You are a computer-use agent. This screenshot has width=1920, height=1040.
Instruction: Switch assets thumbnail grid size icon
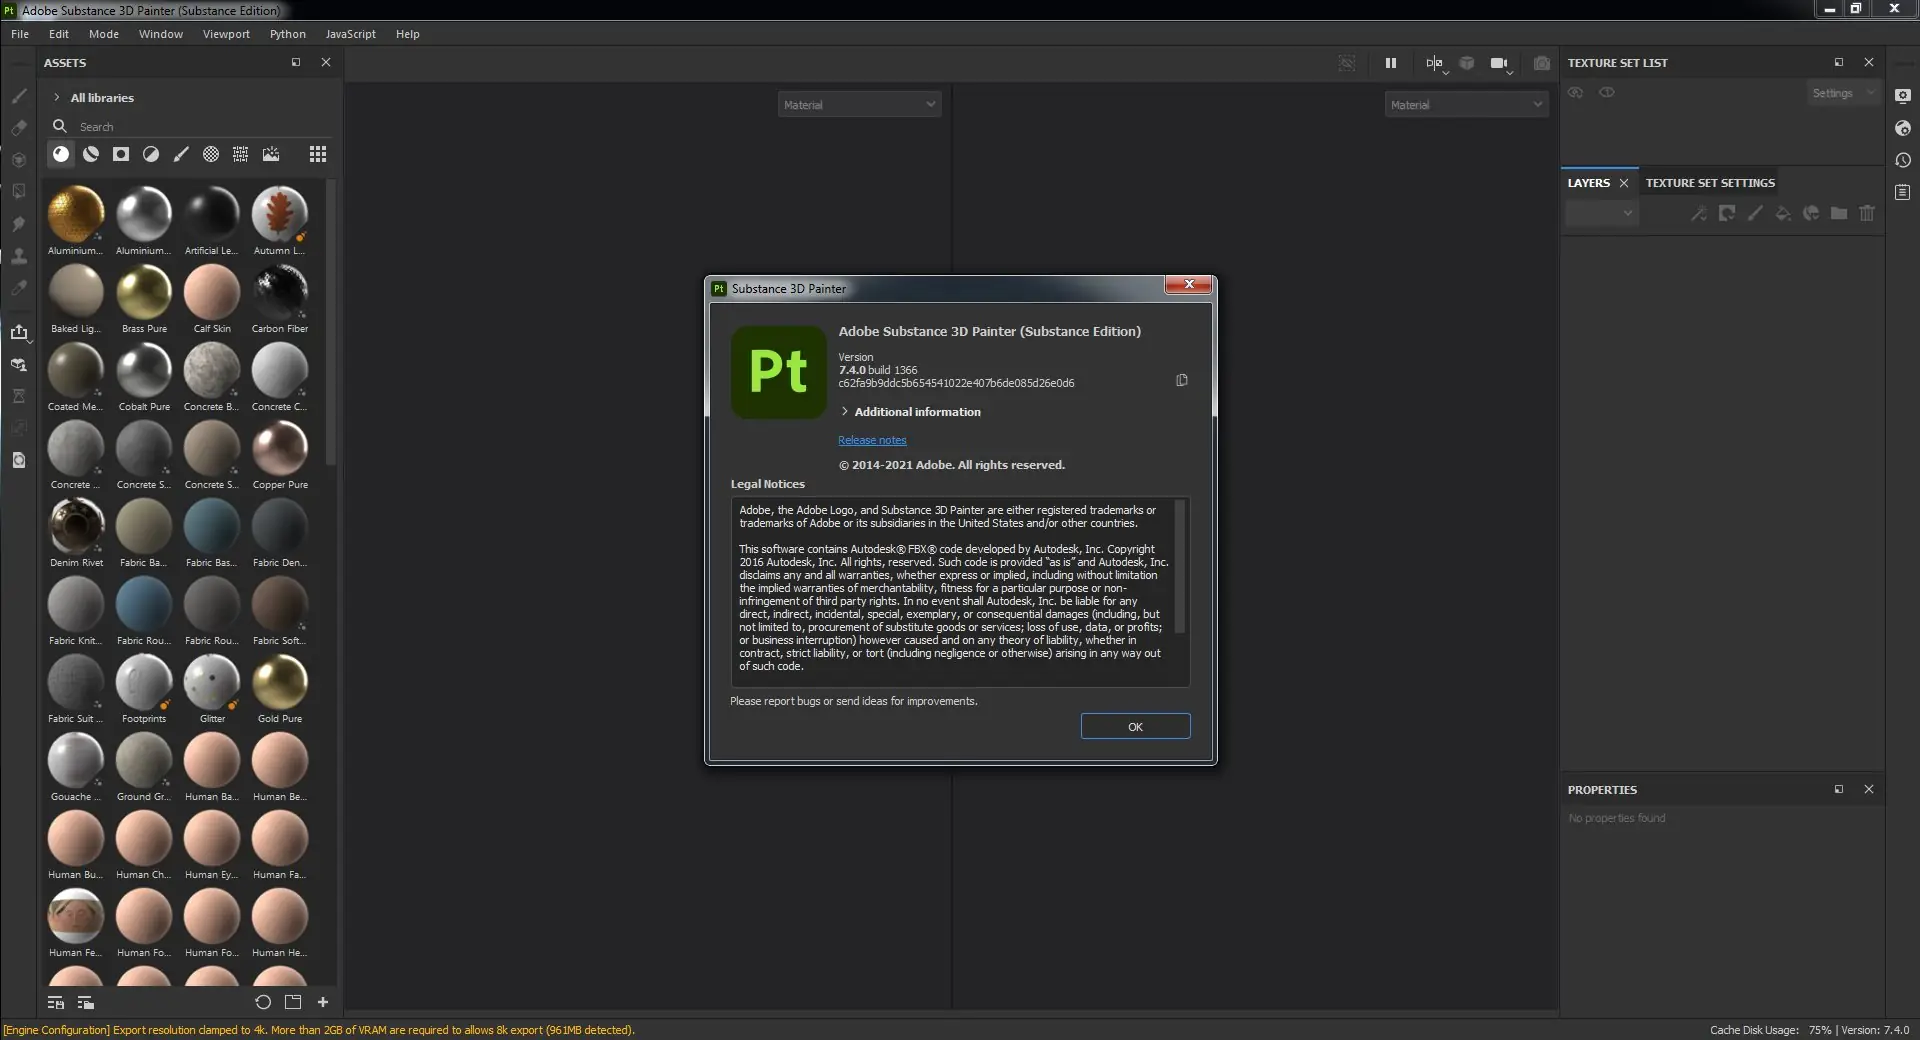pyautogui.click(x=318, y=154)
